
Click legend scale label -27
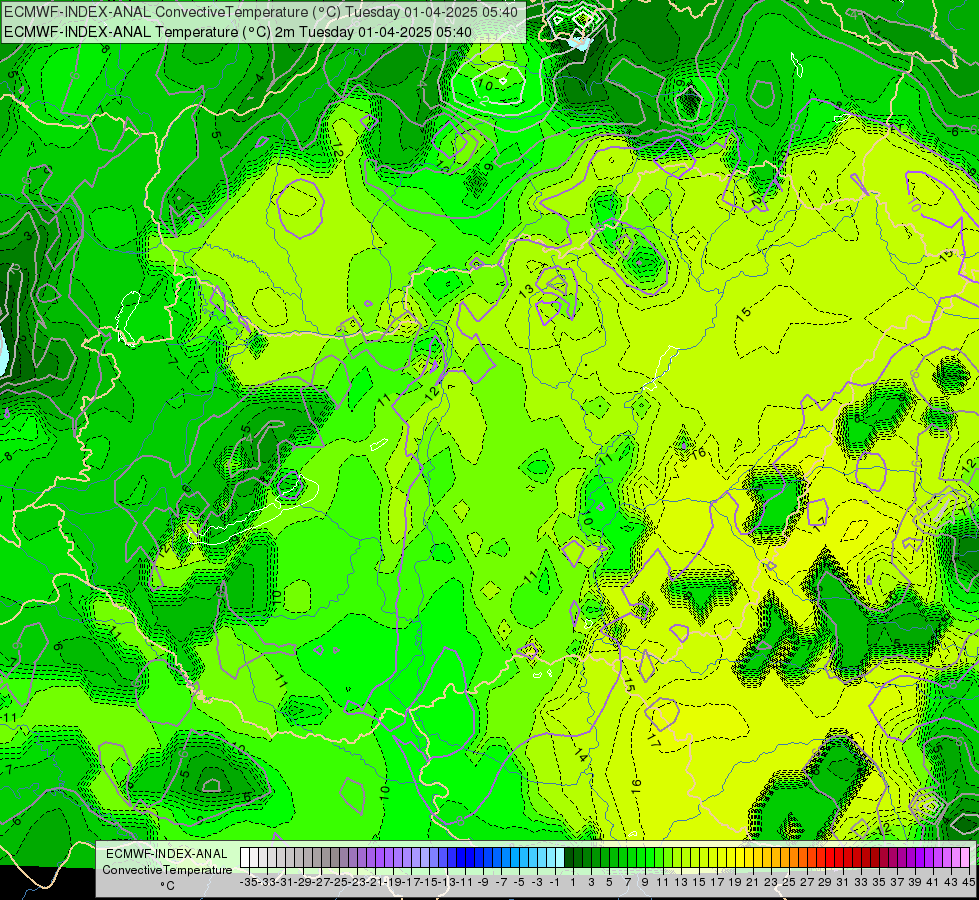click(322, 882)
